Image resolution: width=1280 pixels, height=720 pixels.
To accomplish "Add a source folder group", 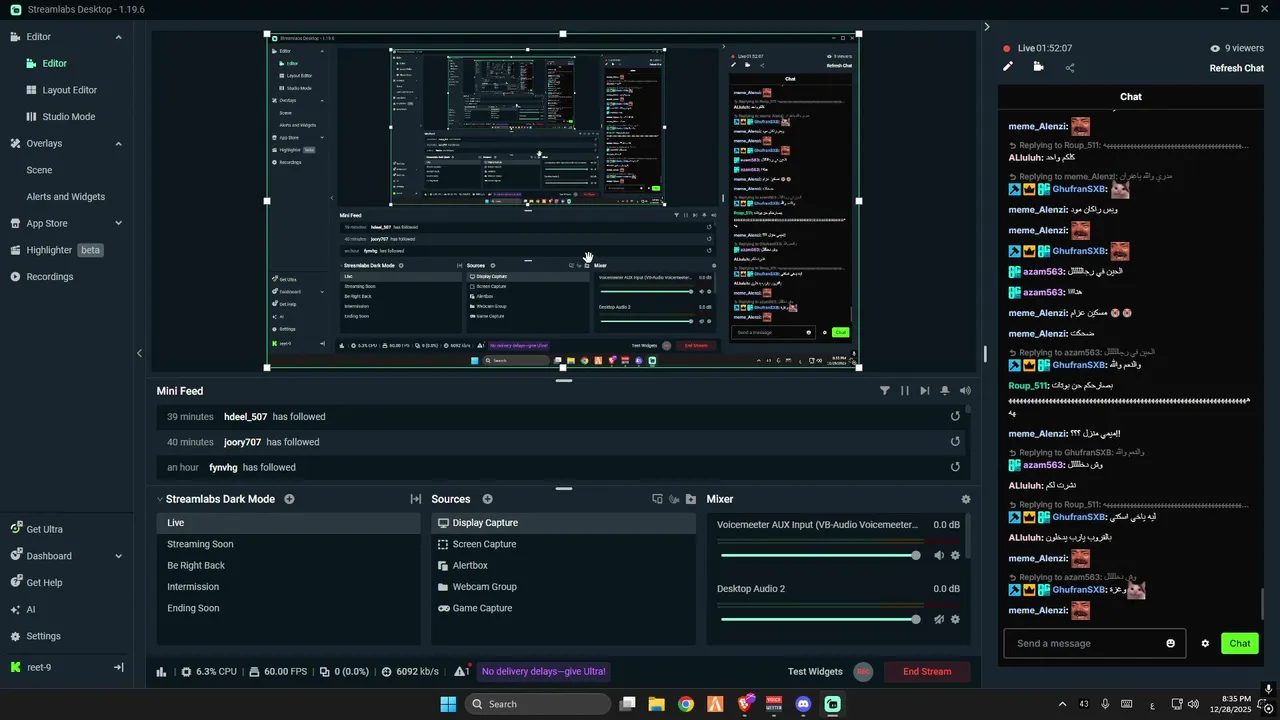I will click(690, 499).
